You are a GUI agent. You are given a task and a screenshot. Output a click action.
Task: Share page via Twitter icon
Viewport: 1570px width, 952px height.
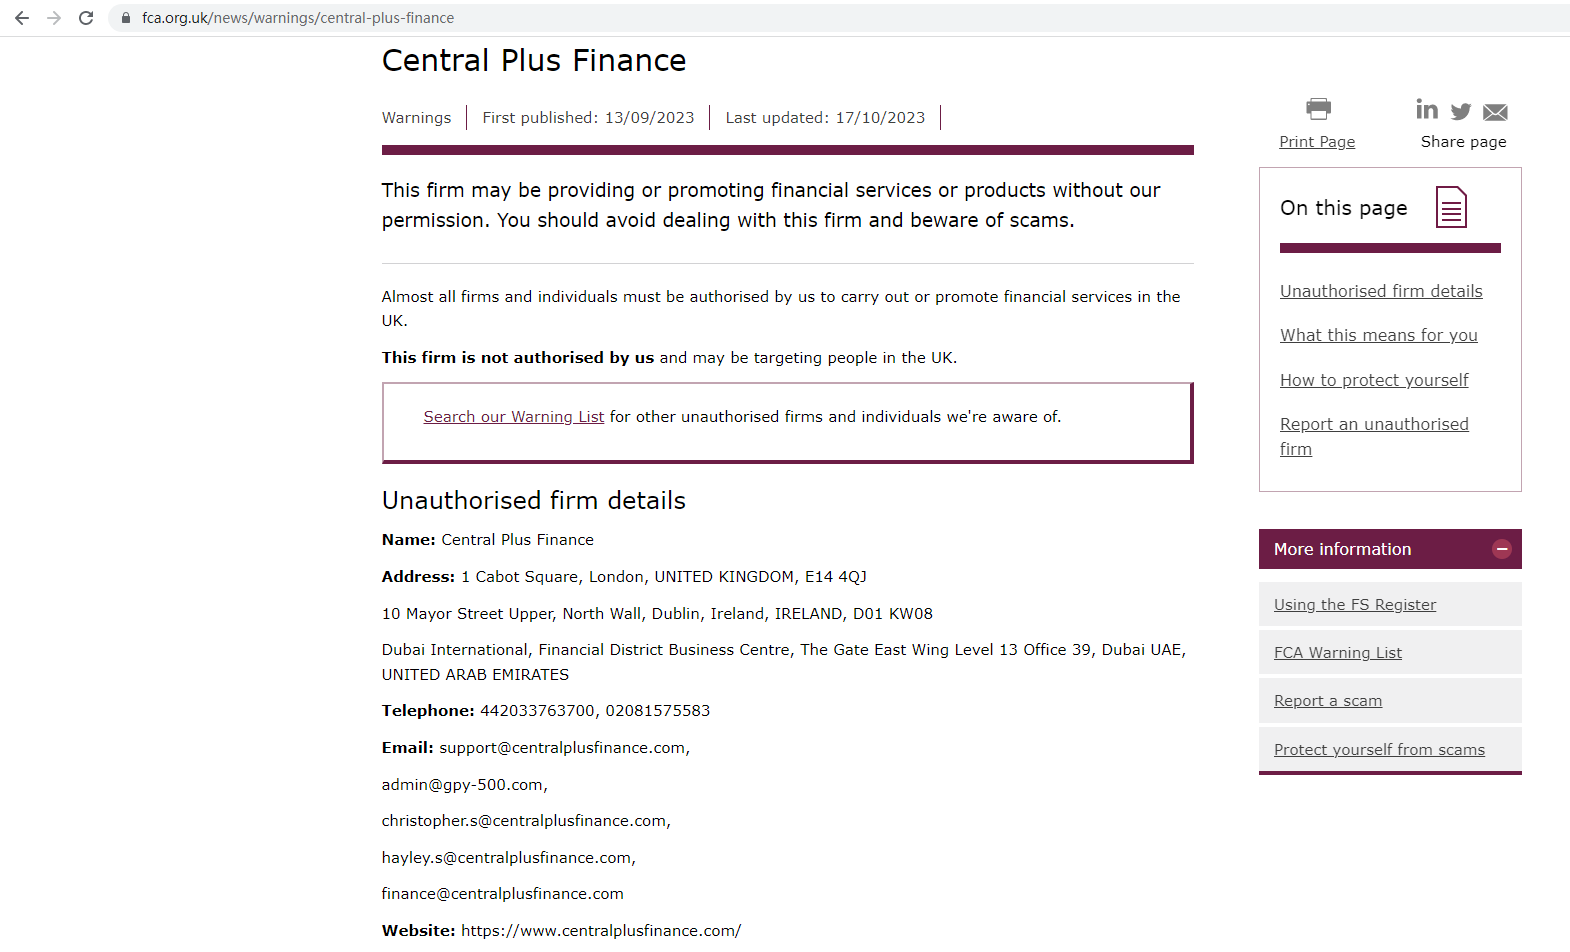[x=1461, y=111]
